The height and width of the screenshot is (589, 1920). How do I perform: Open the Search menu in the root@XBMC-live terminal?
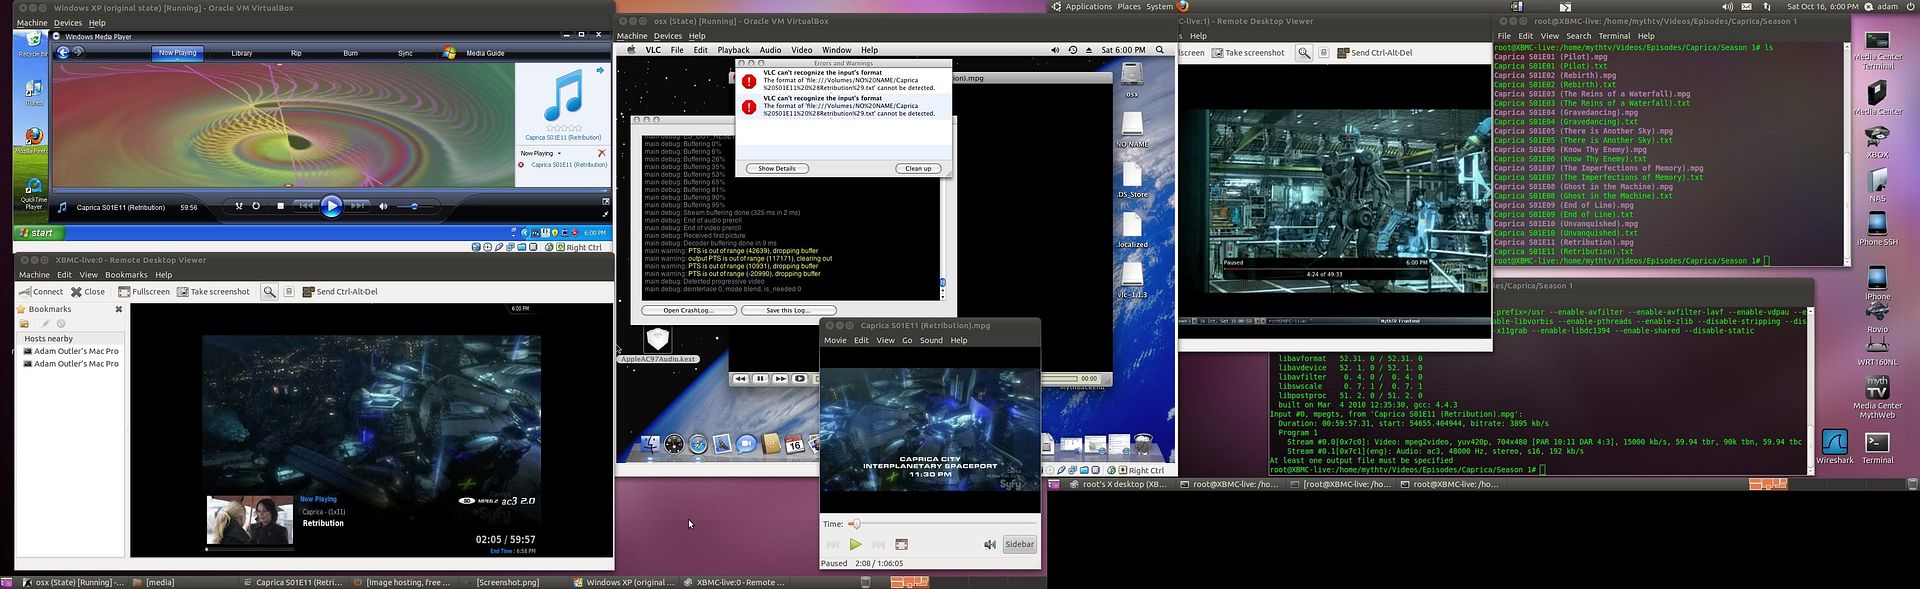1579,36
